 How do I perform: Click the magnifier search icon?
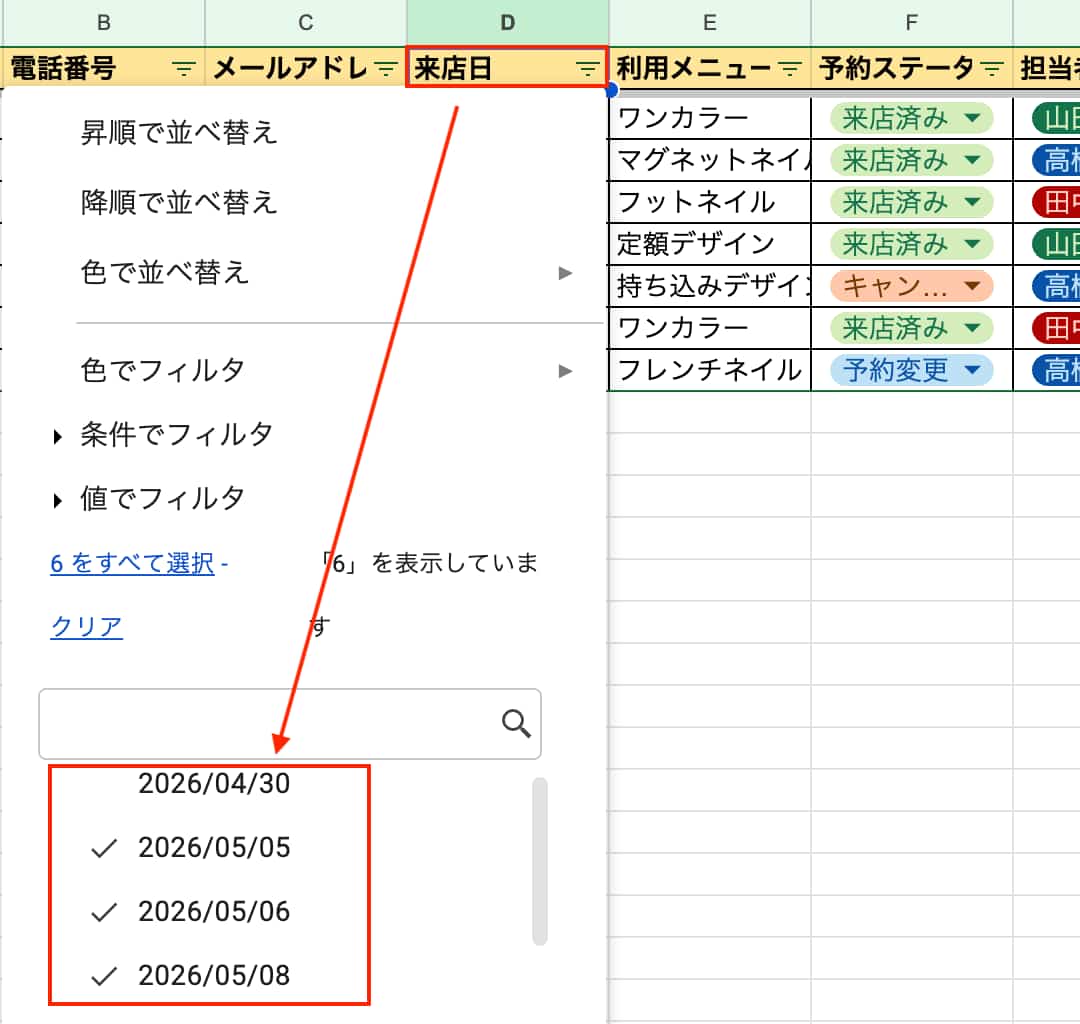pyautogui.click(x=516, y=724)
